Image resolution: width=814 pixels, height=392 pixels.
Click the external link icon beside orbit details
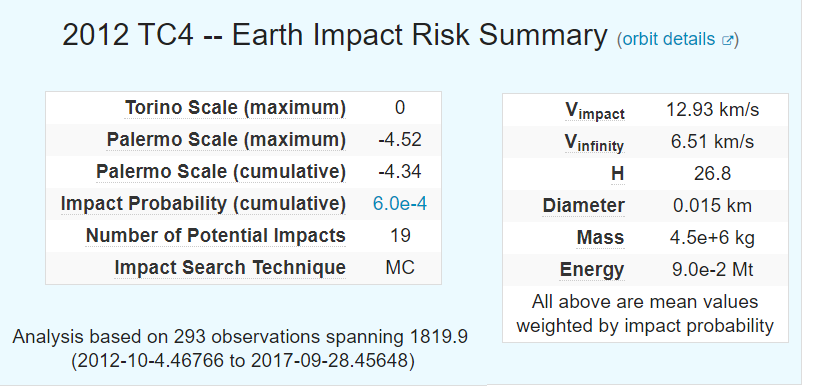[727, 40]
